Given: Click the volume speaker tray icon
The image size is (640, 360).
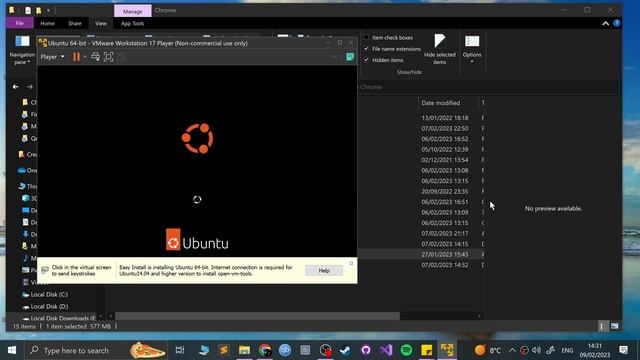Looking at the screenshot, I should pyautogui.click(x=537, y=350).
